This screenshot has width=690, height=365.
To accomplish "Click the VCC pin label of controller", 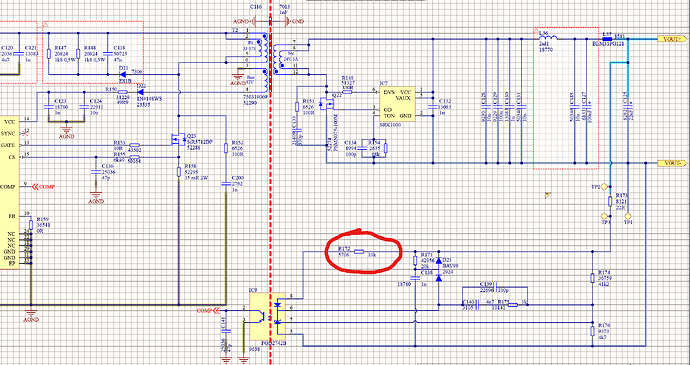I will 9,121.
